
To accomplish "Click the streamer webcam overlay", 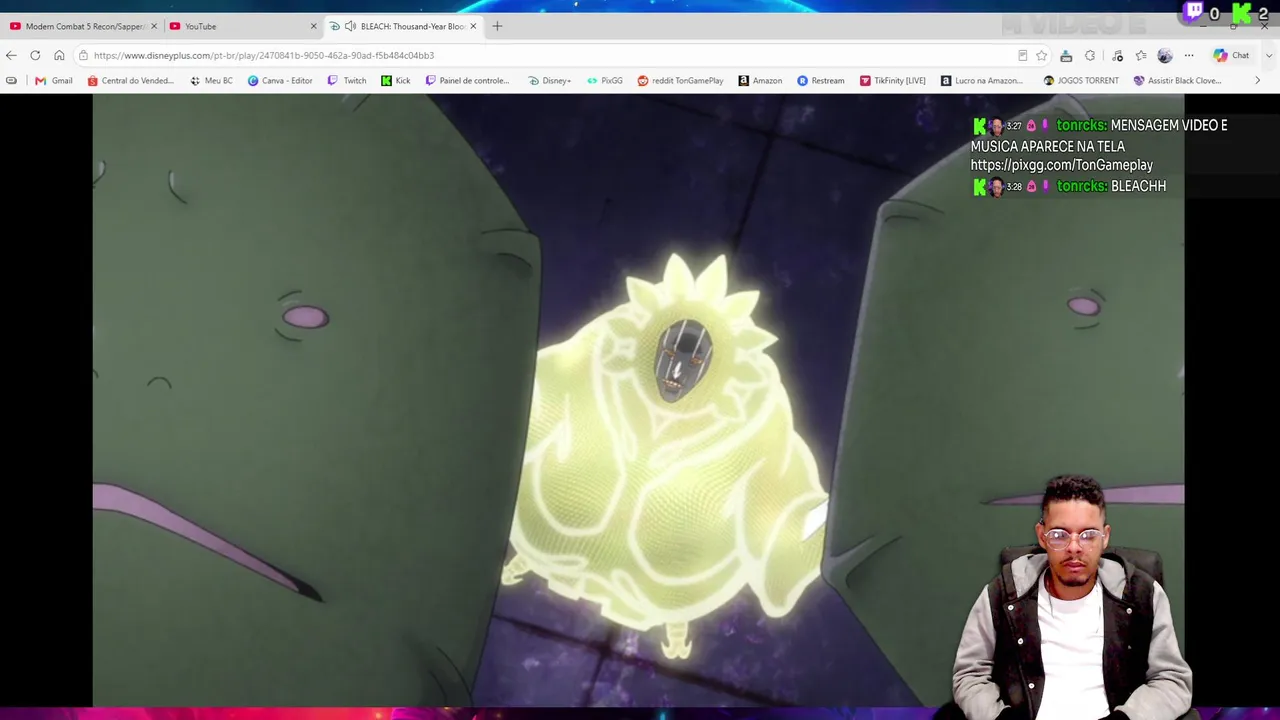I will coord(1070,596).
